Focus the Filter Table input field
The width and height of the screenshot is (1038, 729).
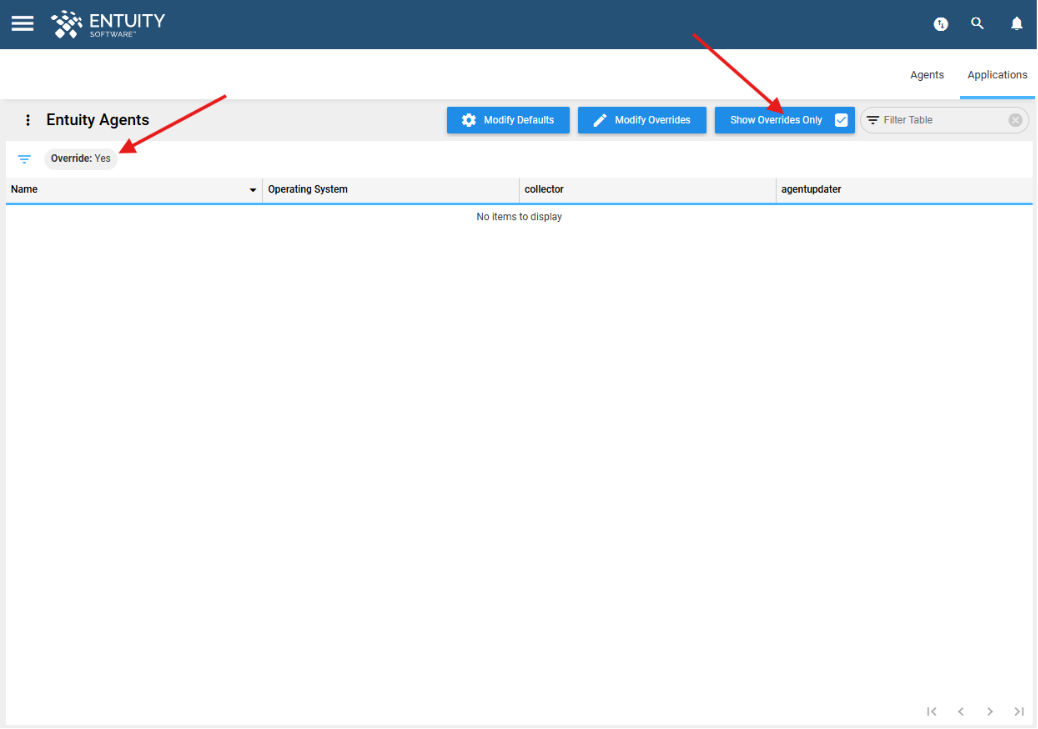(x=943, y=120)
